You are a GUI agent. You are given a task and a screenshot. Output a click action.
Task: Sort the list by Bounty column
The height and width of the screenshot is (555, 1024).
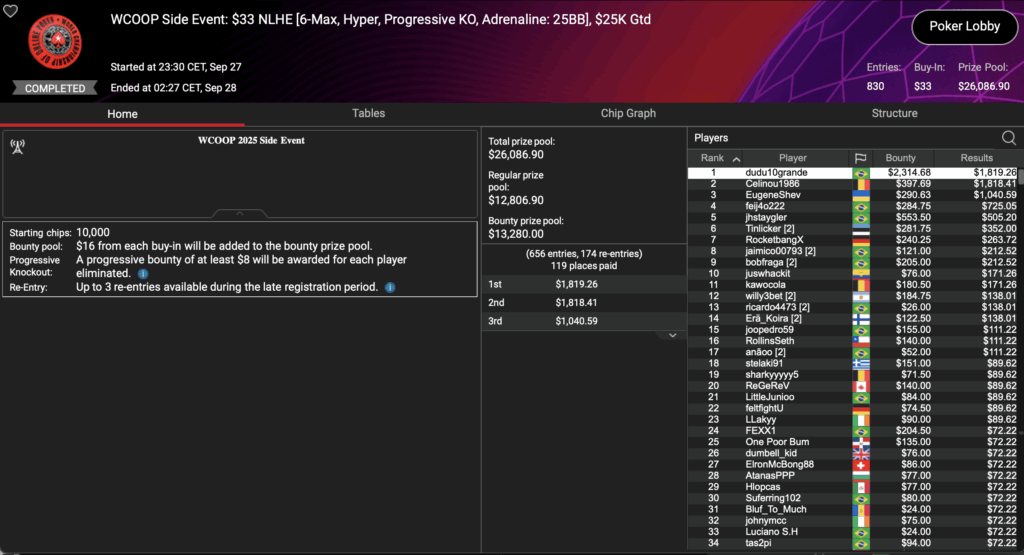[900, 158]
